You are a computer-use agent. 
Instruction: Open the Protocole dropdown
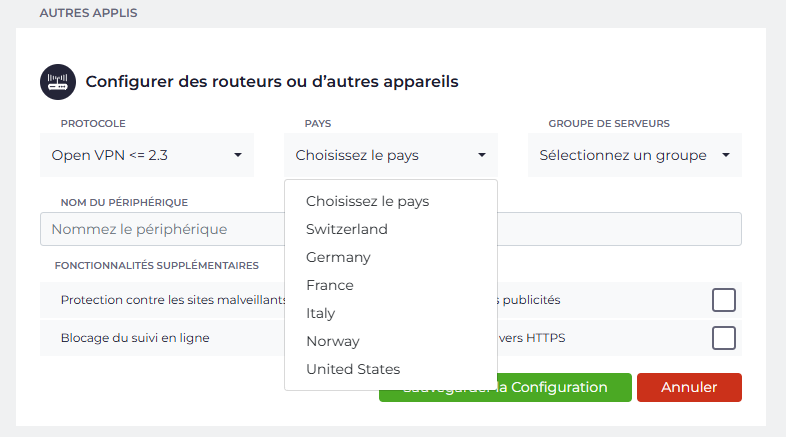tap(147, 155)
